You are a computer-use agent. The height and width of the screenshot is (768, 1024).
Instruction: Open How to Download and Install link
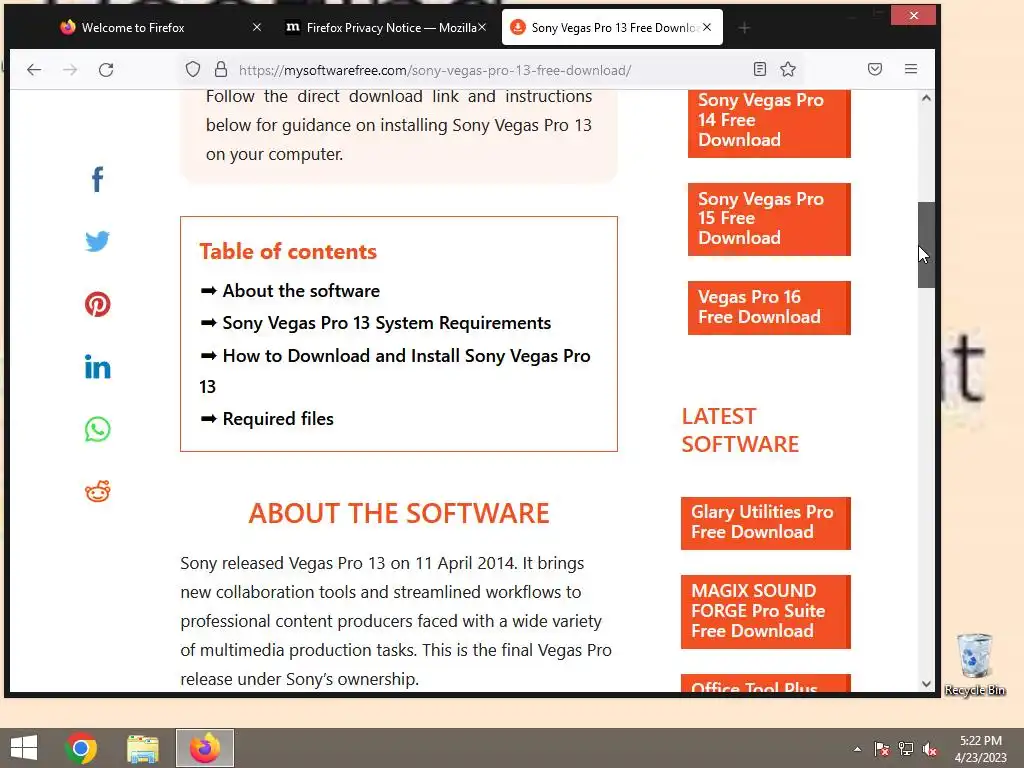click(x=395, y=371)
